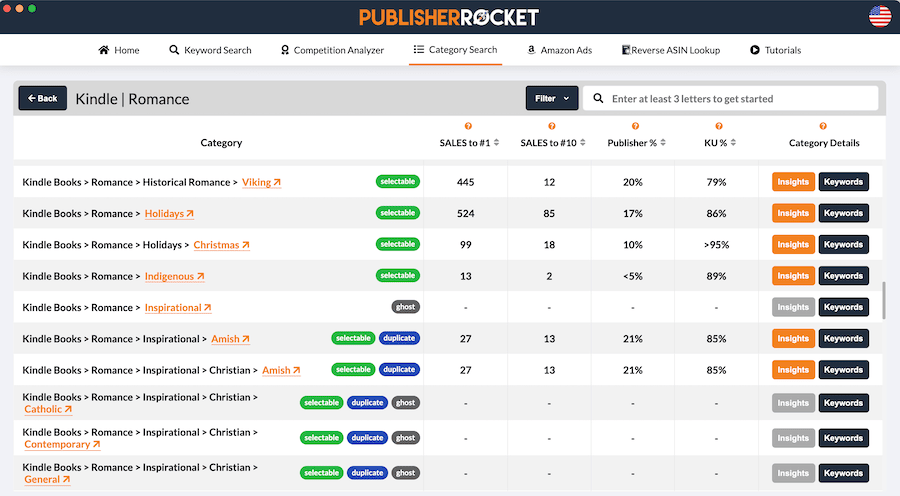The width and height of the screenshot is (900, 496).
Task: Click the Publisher Rocket logo
Action: click(x=449, y=17)
